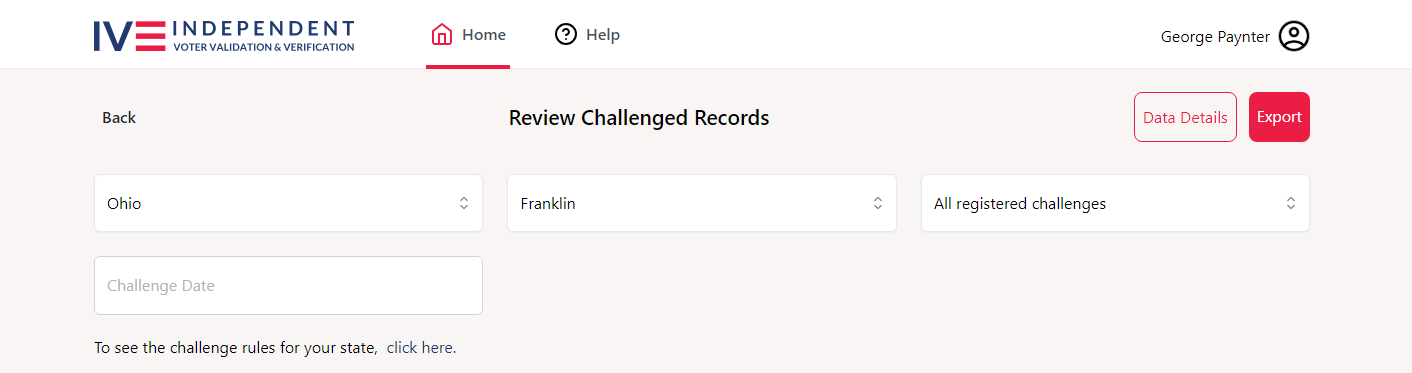Focus the Challenge Date input field

(288, 285)
